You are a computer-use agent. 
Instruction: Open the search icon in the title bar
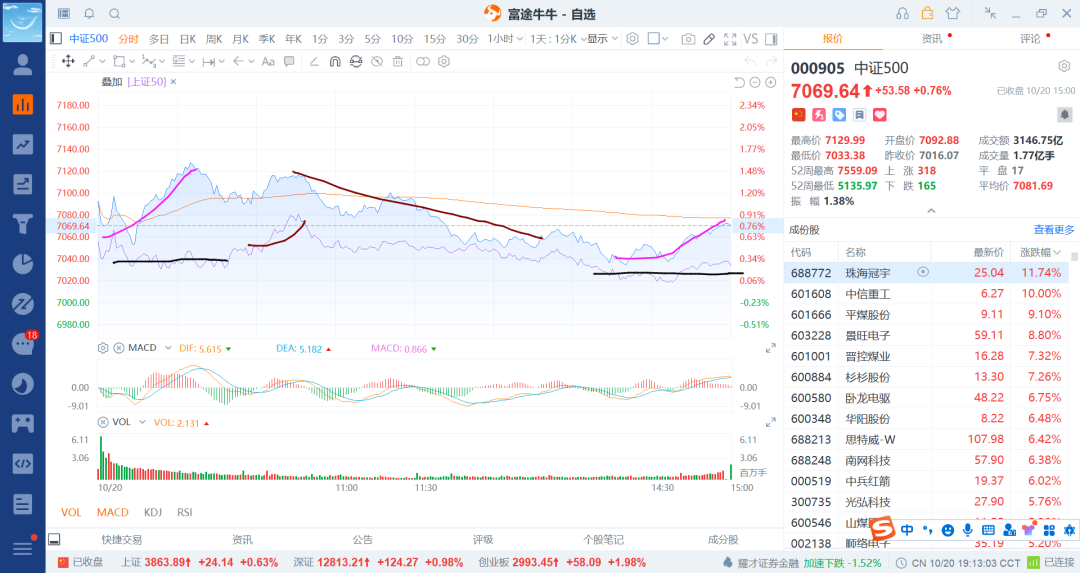tap(115, 14)
